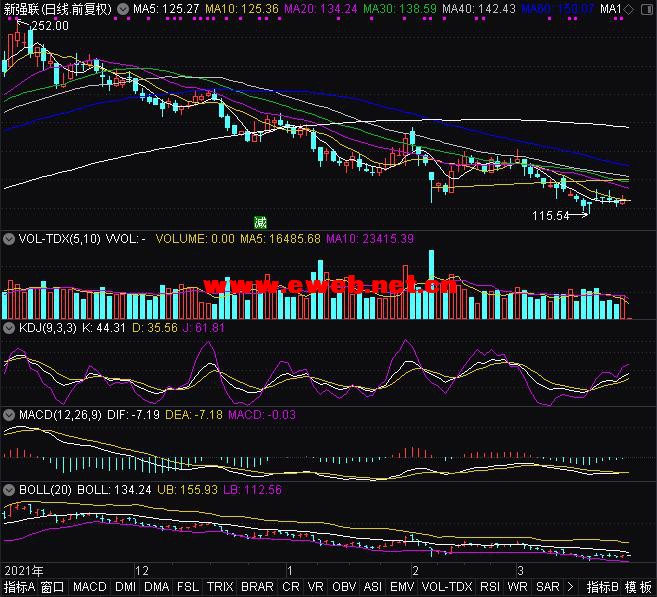This screenshot has width=657, height=597.
Task: Click the green 减 marker on chart
Action: (261, 222)
